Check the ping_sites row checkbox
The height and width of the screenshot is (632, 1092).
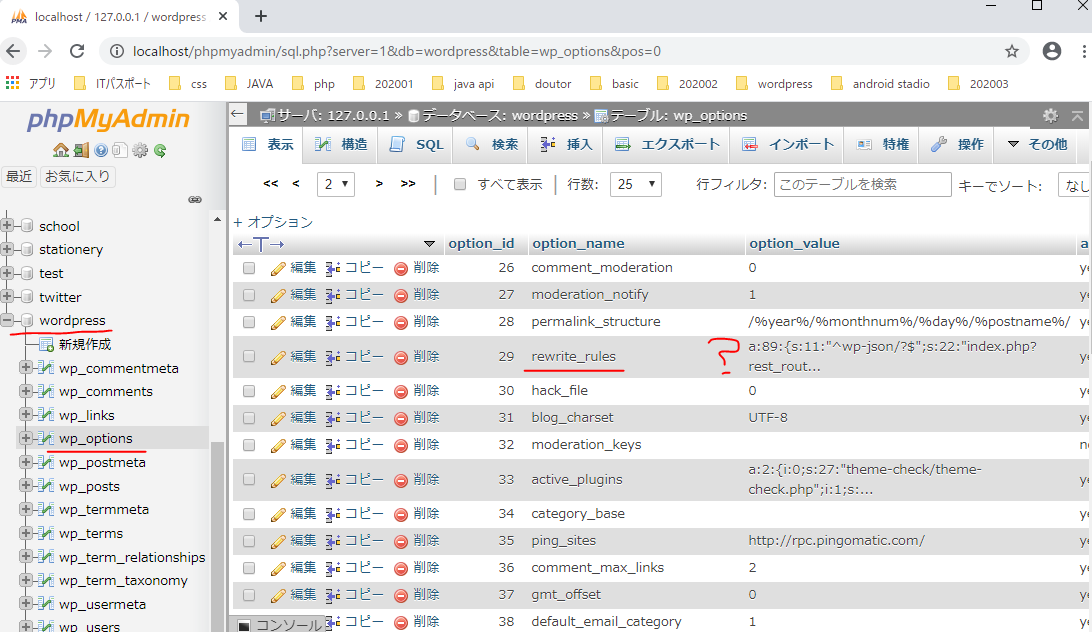[x=249, y=541]
